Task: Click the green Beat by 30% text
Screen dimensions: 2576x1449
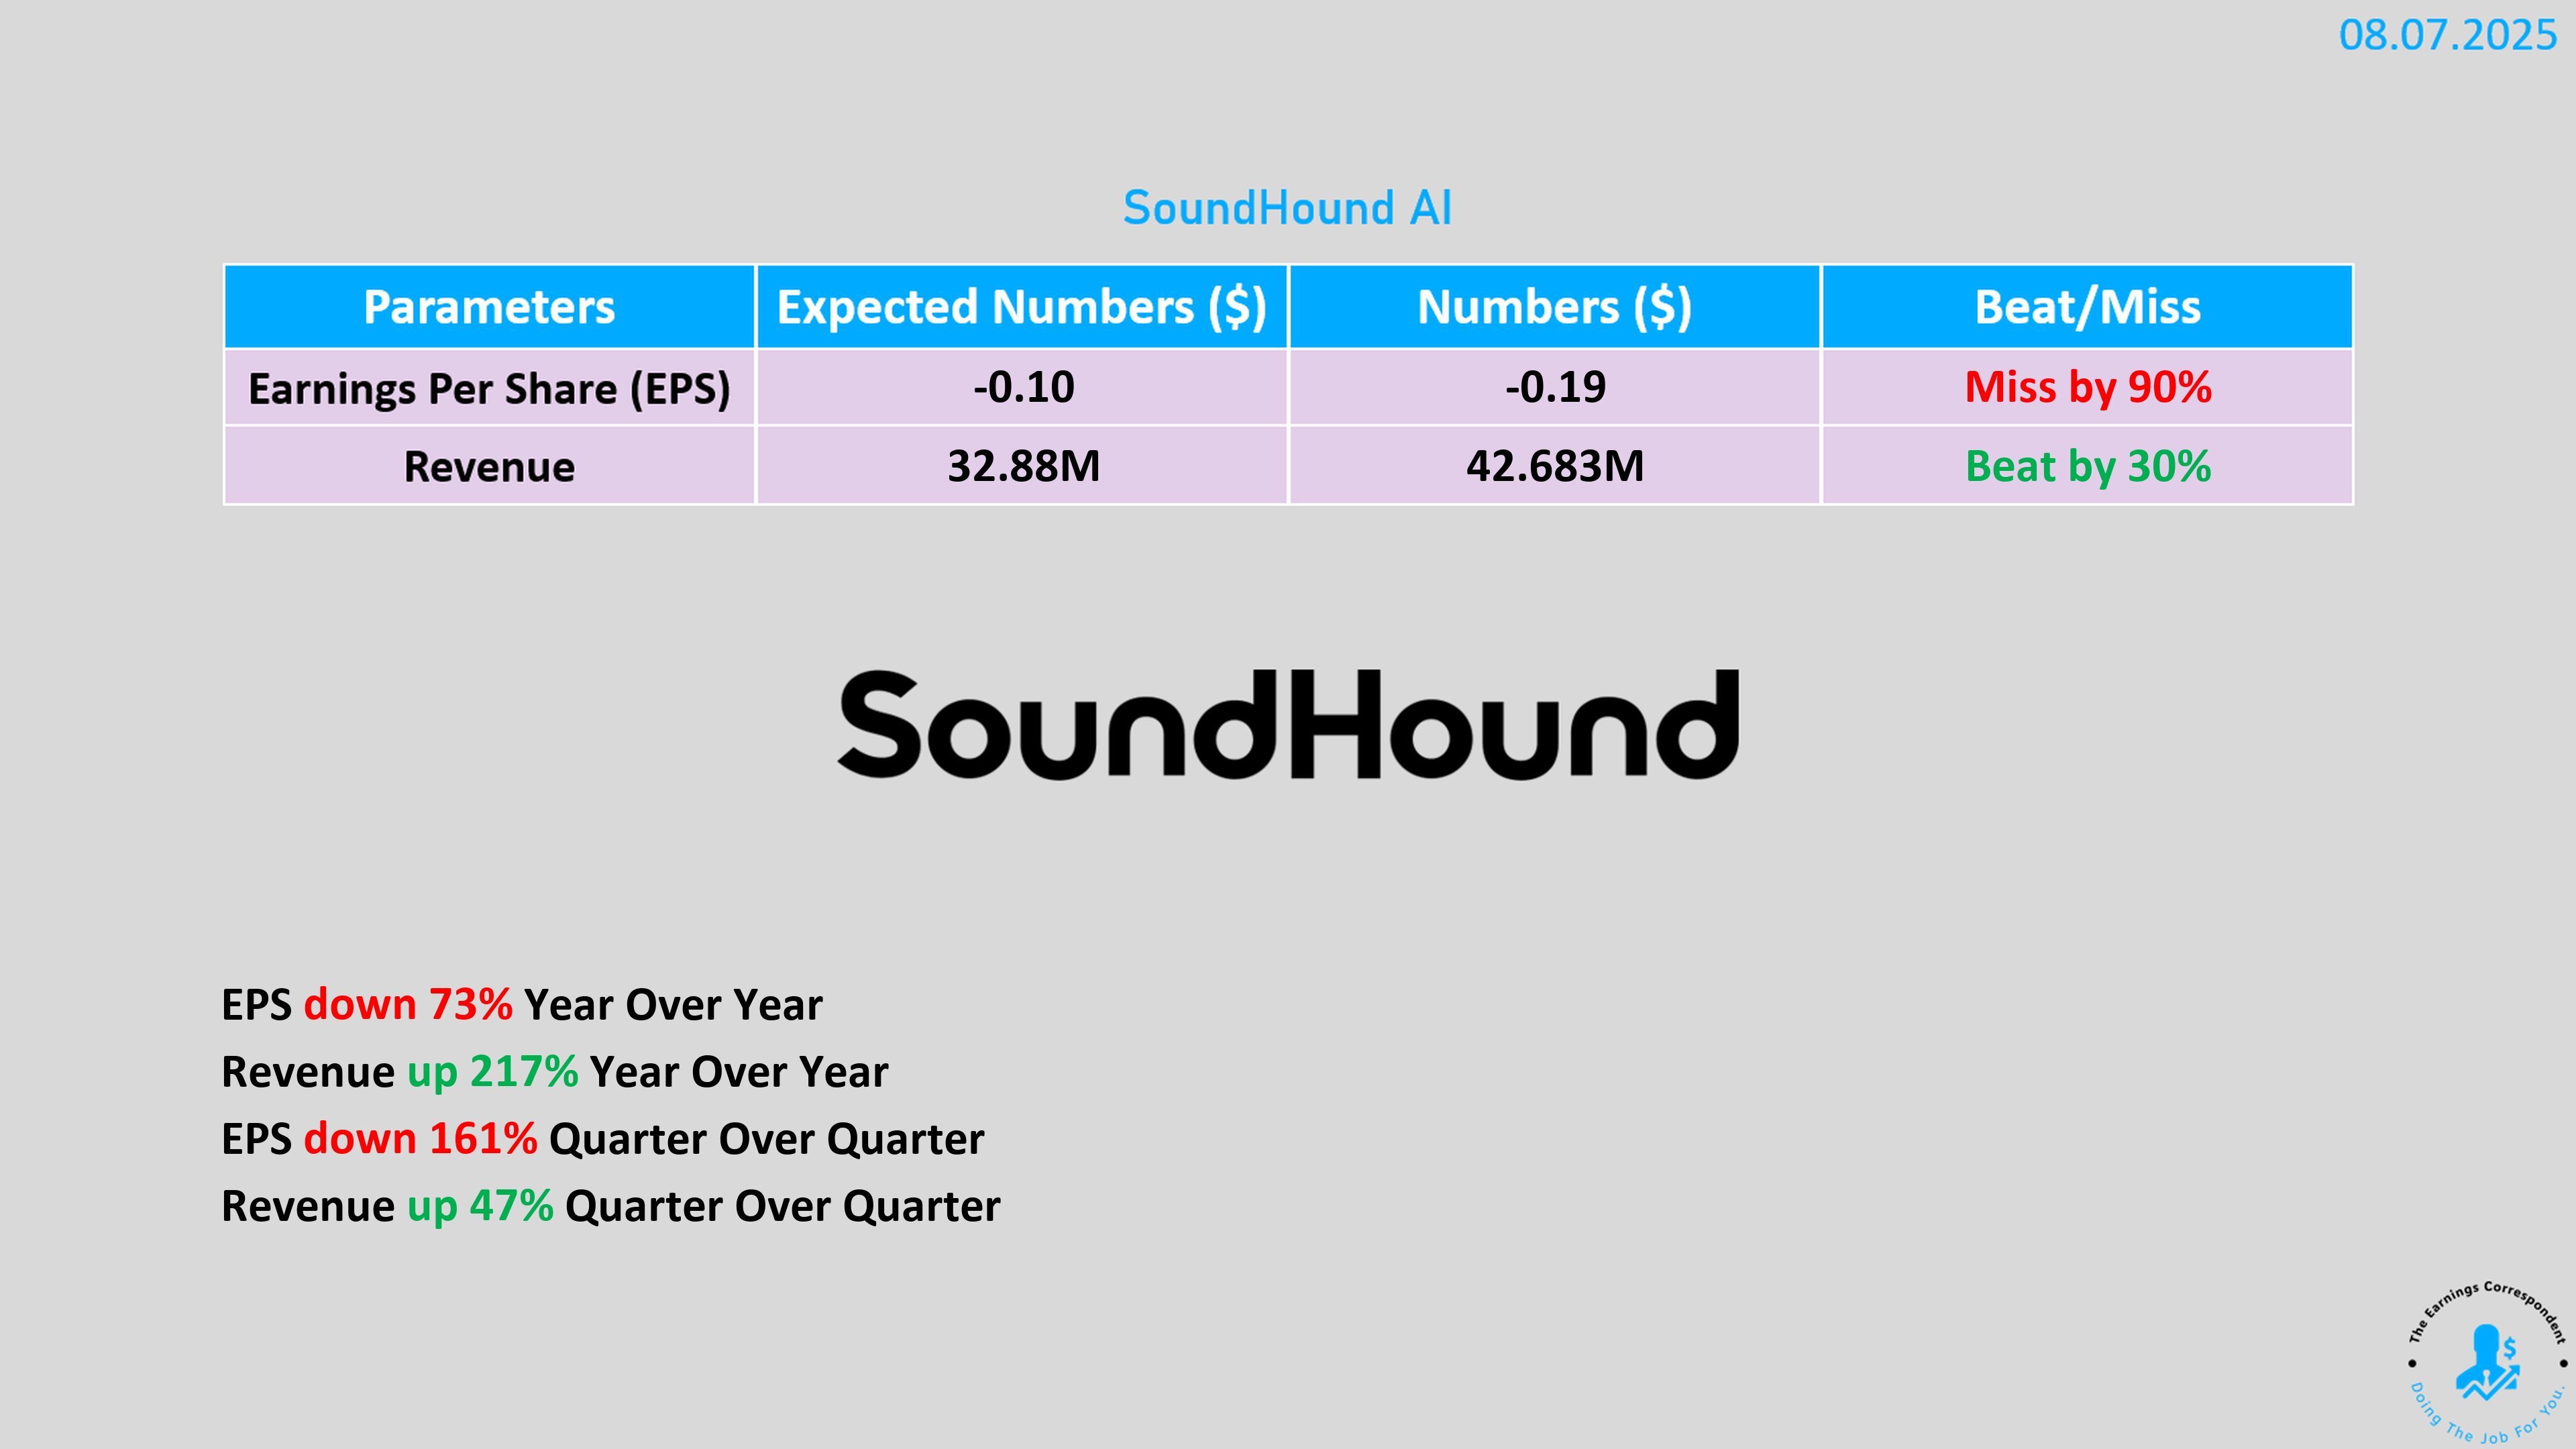Action: coord(2088,467)
